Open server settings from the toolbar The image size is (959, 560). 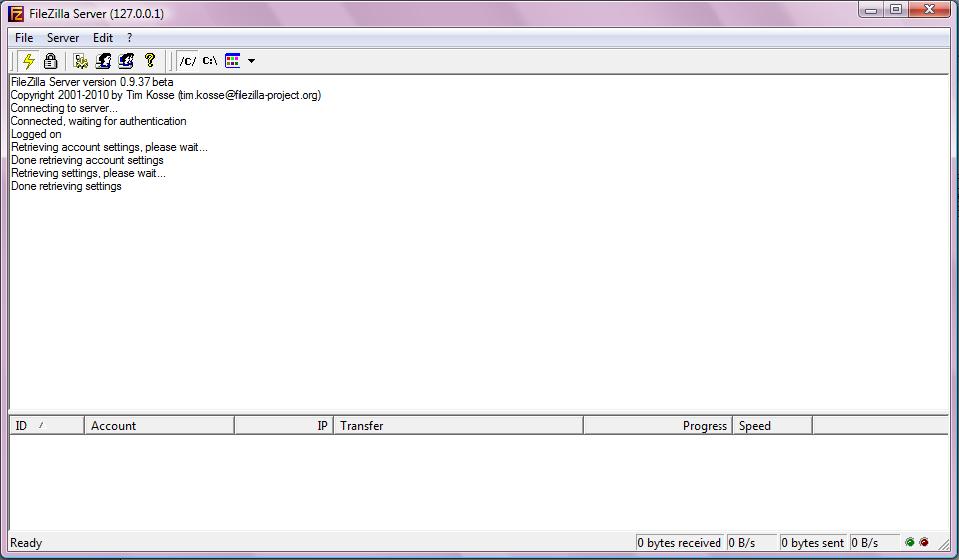click(x=81, y=61)
